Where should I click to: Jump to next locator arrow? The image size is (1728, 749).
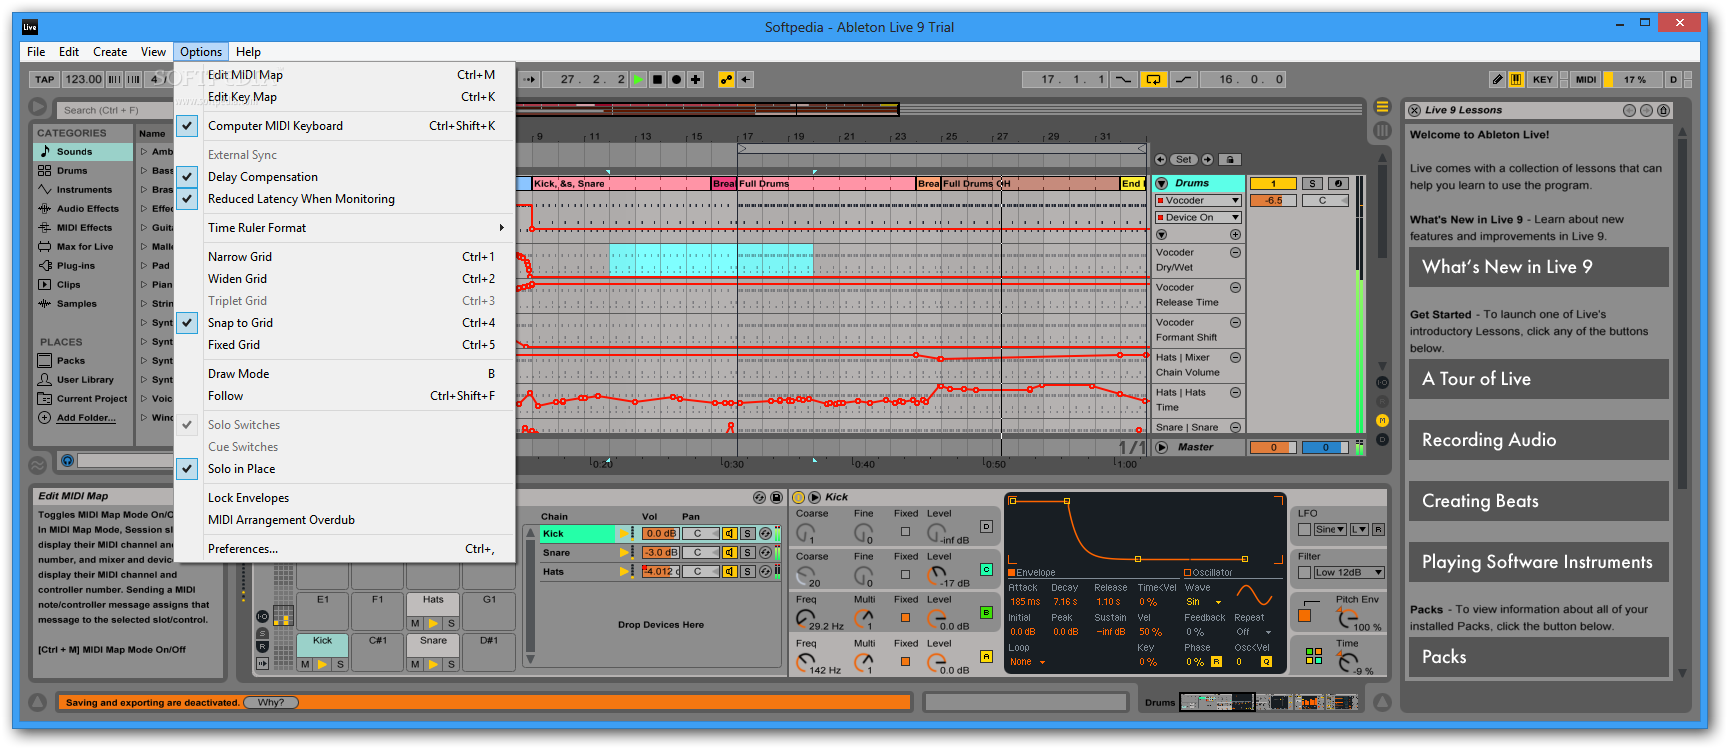tap(1207, 159)
